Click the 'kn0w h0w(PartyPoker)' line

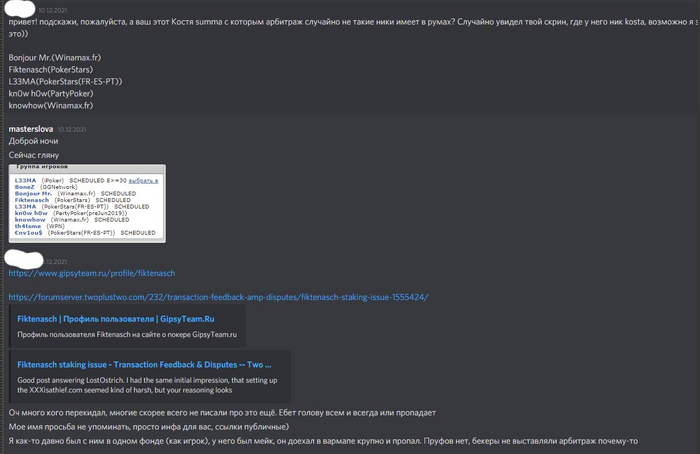pyautogui.click(x=51, y=94)
